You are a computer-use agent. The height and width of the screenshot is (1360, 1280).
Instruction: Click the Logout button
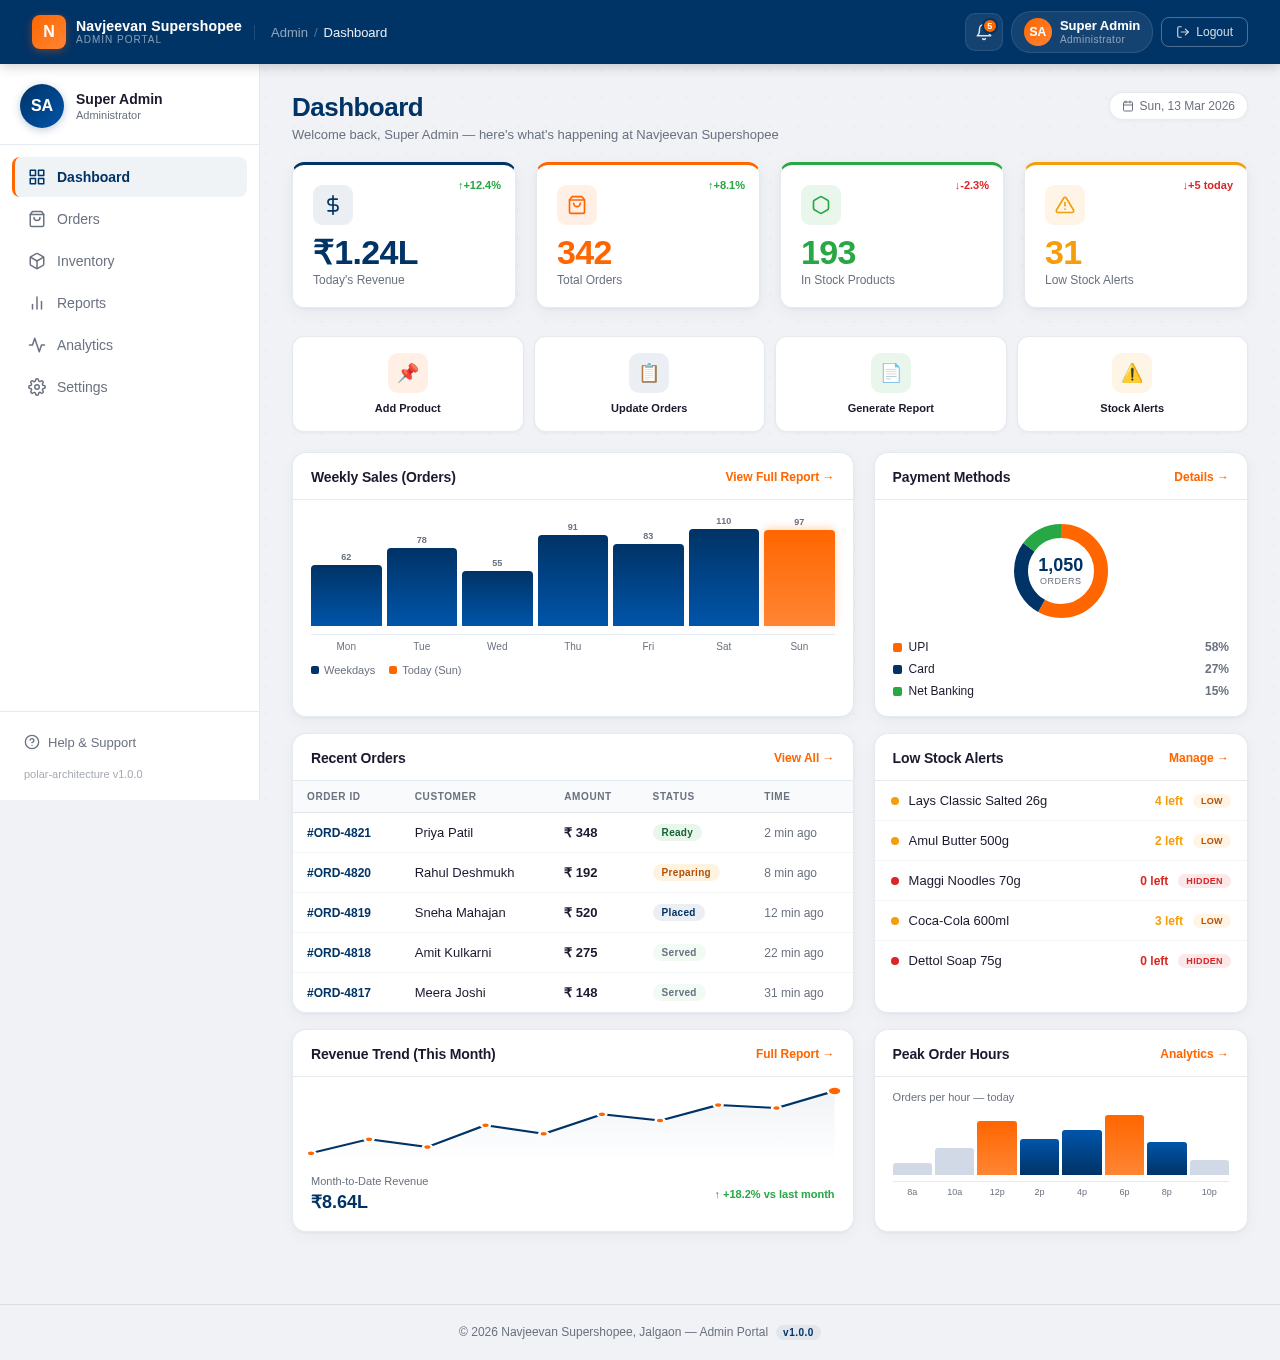coord(1204,32)
